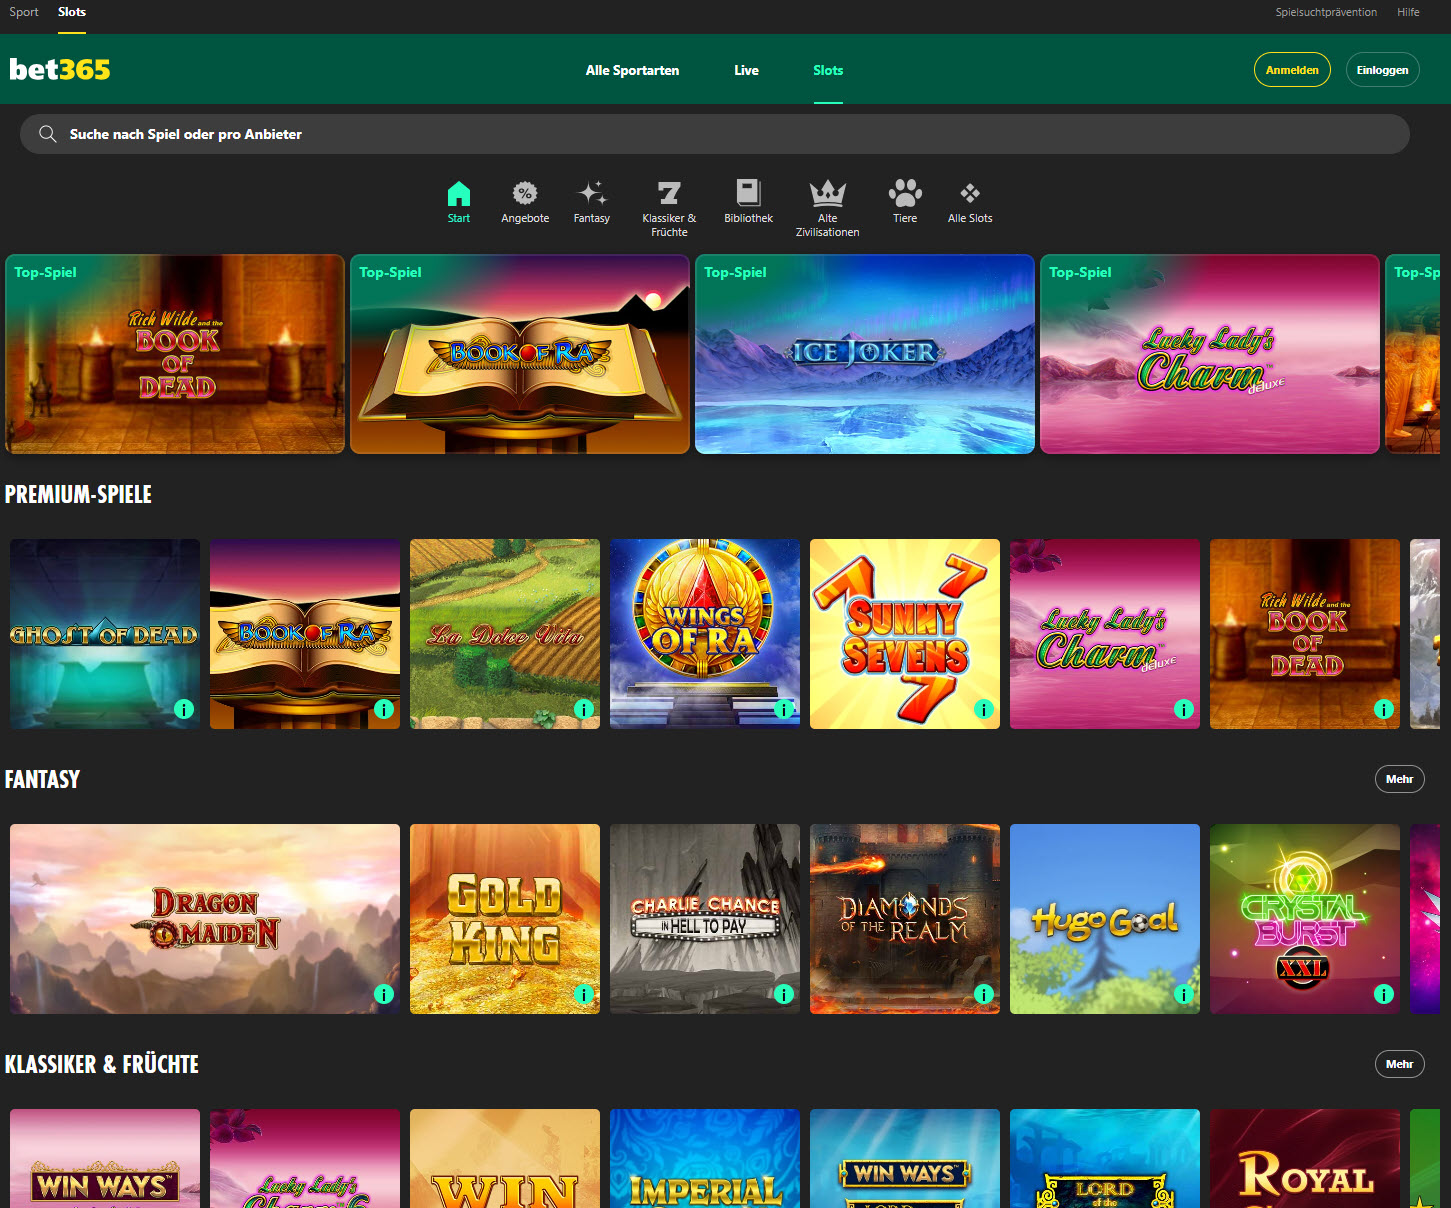Show info for Diamonds of the Realm

click(x=984, y=994)
